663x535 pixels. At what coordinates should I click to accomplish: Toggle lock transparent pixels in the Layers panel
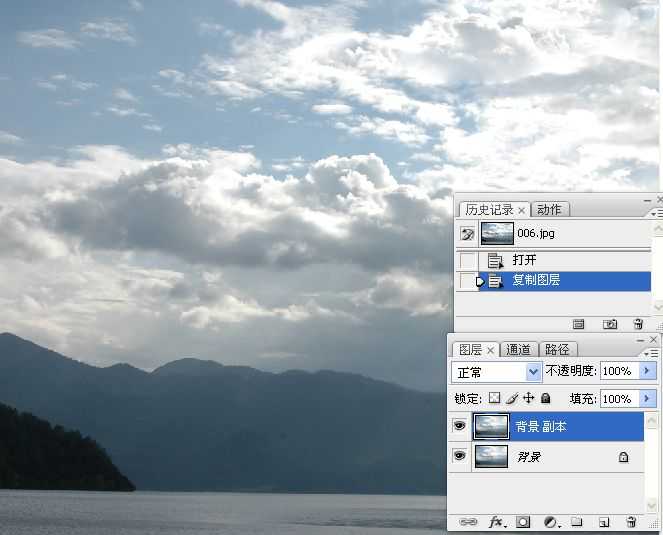click(x=494, y=398)
